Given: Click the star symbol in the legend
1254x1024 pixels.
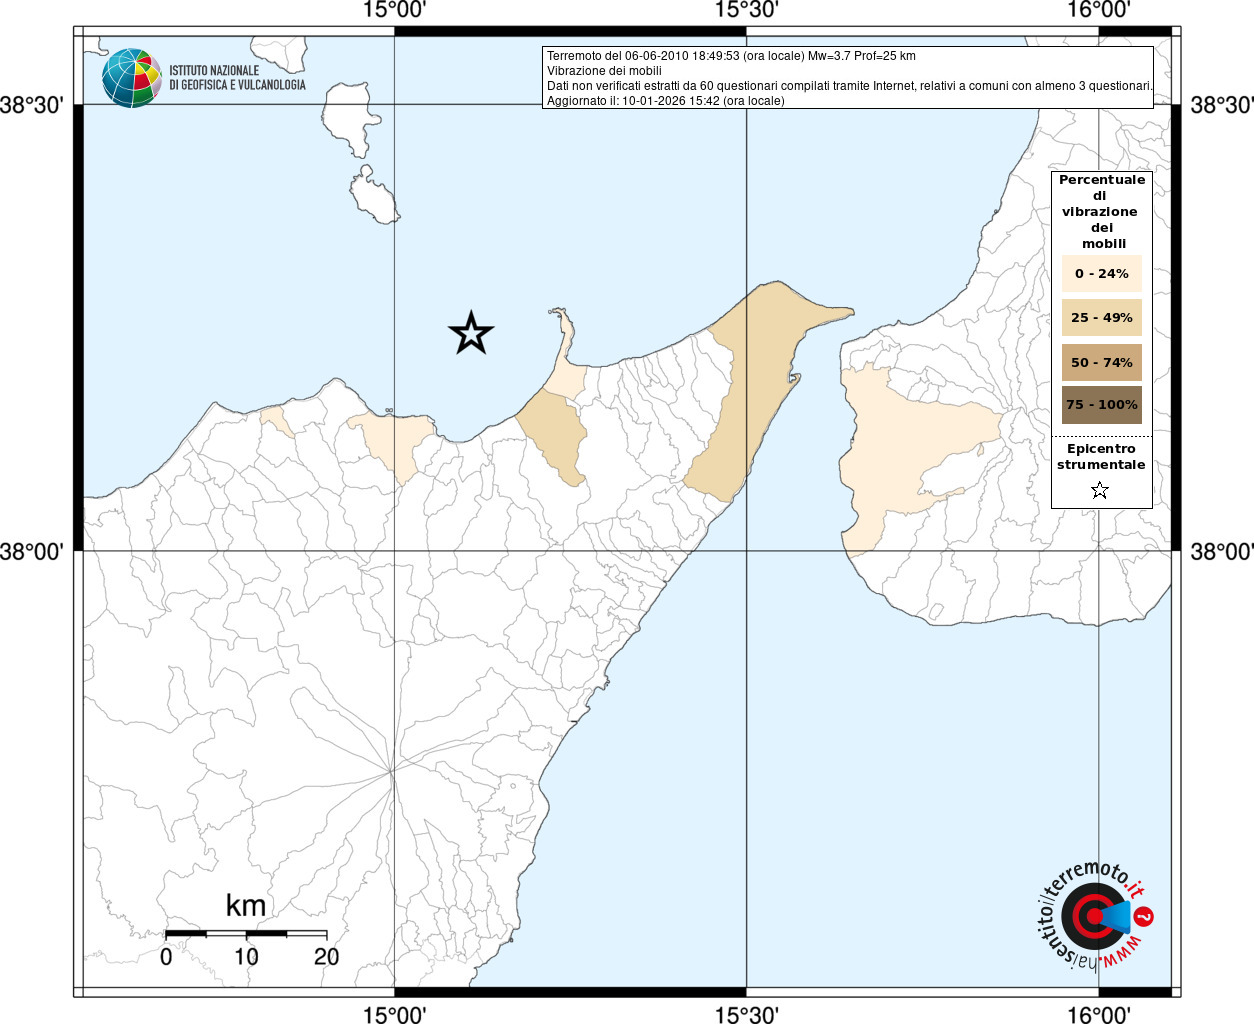Looking at the screenshot, I should [1100, 490].
